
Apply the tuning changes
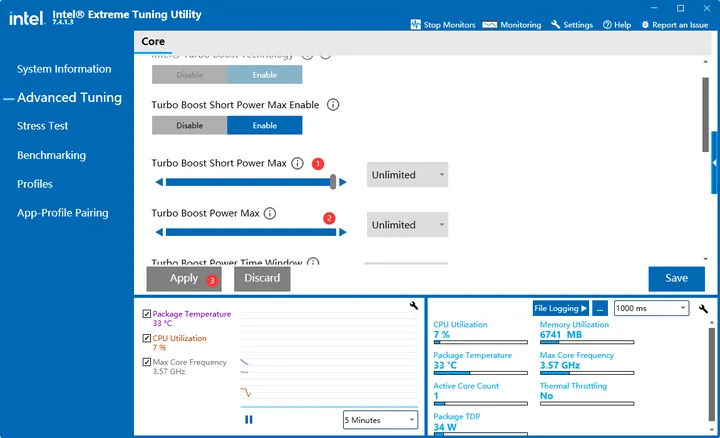tap(184, 278)
